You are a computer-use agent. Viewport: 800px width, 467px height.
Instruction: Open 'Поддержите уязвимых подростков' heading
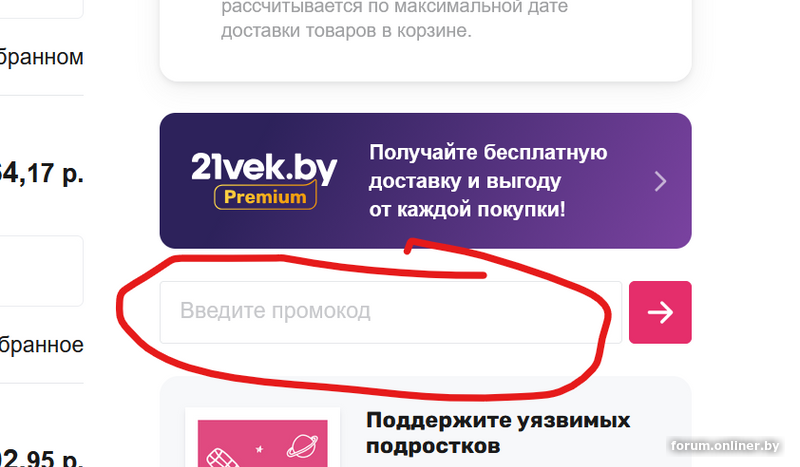[498, 433]
